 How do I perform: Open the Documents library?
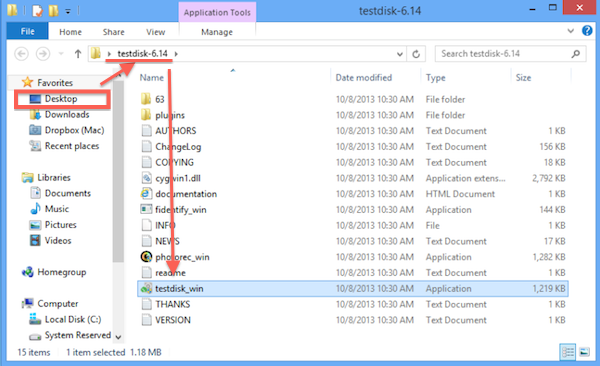[68, 193]
